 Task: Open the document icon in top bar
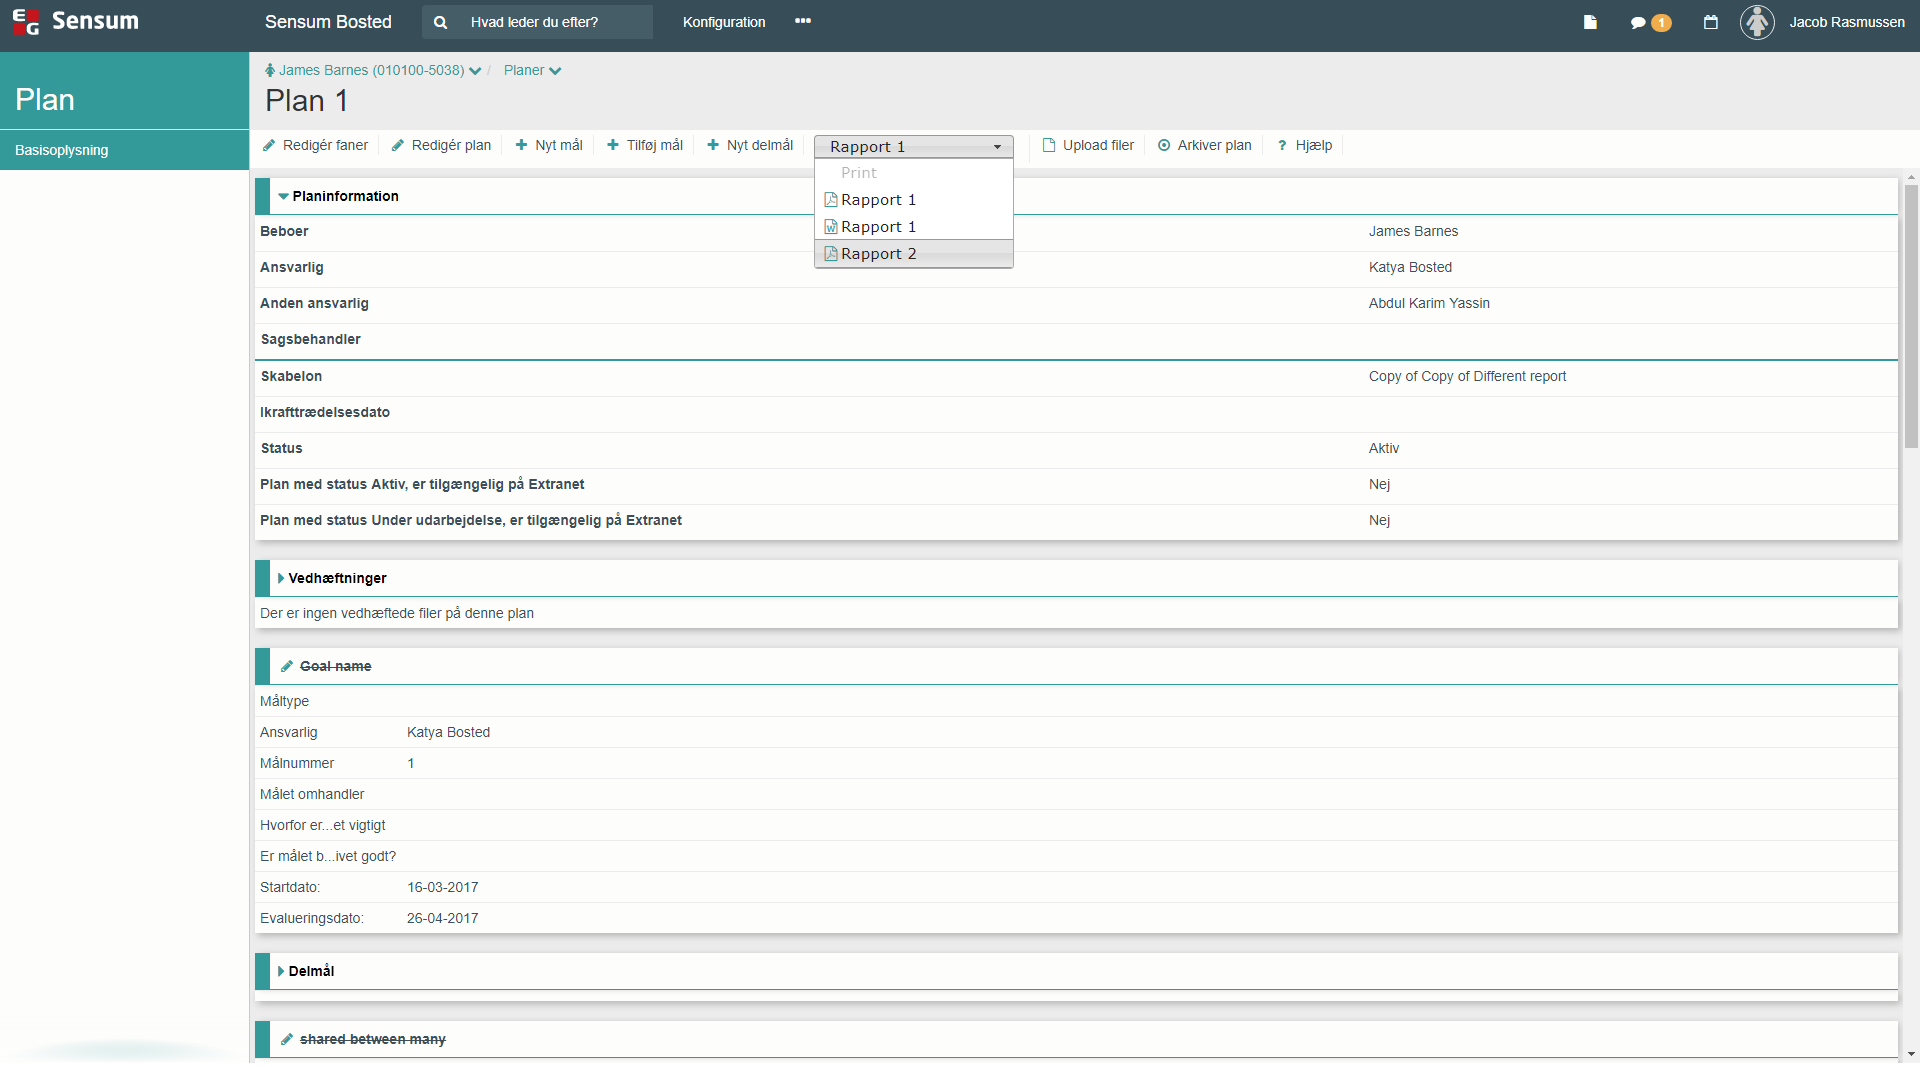[x=1590, y=22]
